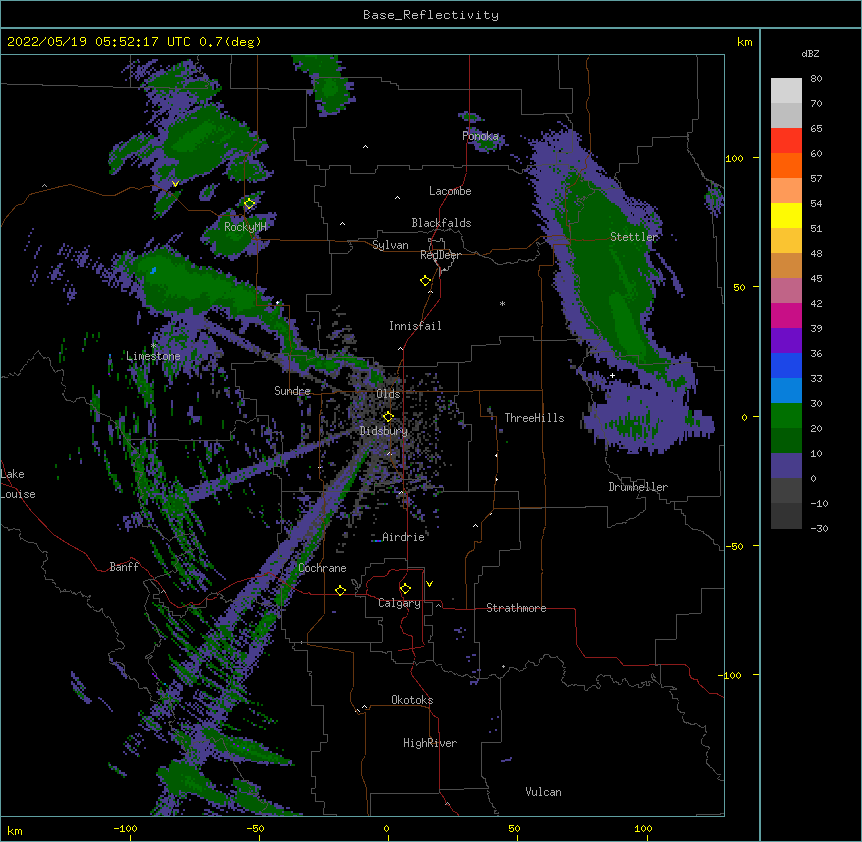The height and width of the screenshot is (842, 862).
Task: Pick the bright yellow swatch in dBZ legend
Action: tap(786, 215)
